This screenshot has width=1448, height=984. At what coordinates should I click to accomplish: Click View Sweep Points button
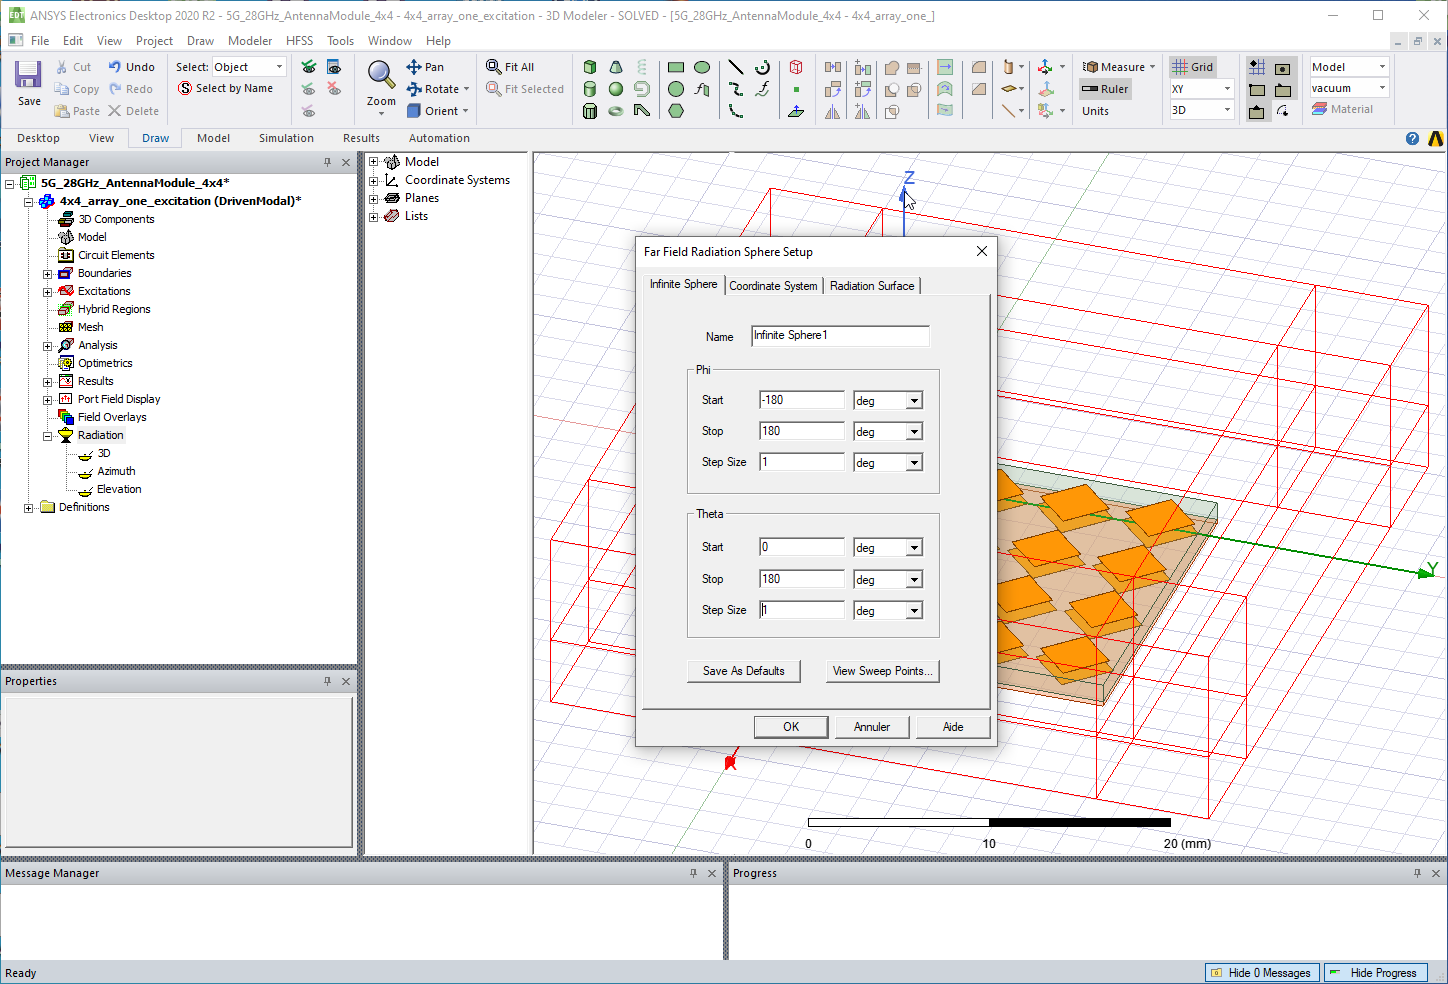point(883,671)
